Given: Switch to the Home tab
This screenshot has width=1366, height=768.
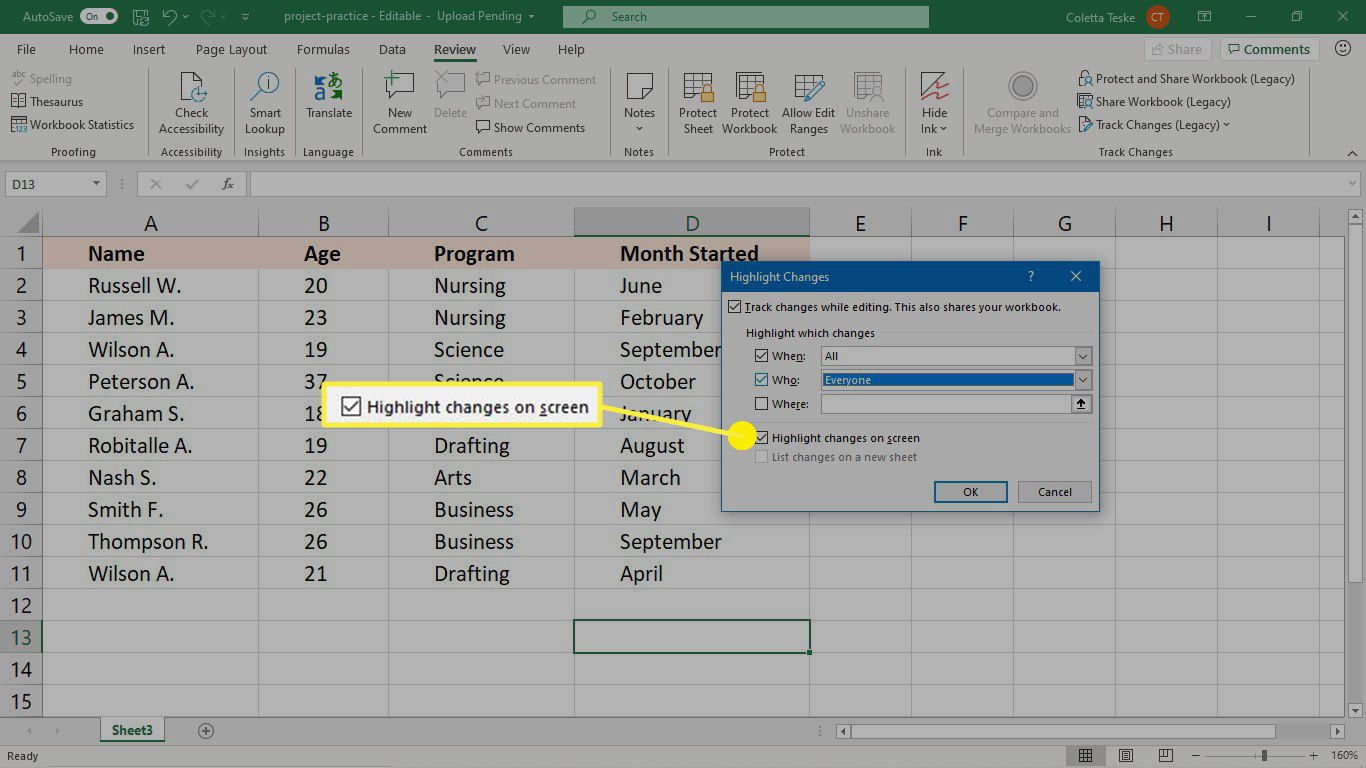Looking at the screenshot, I should [86, 49].
